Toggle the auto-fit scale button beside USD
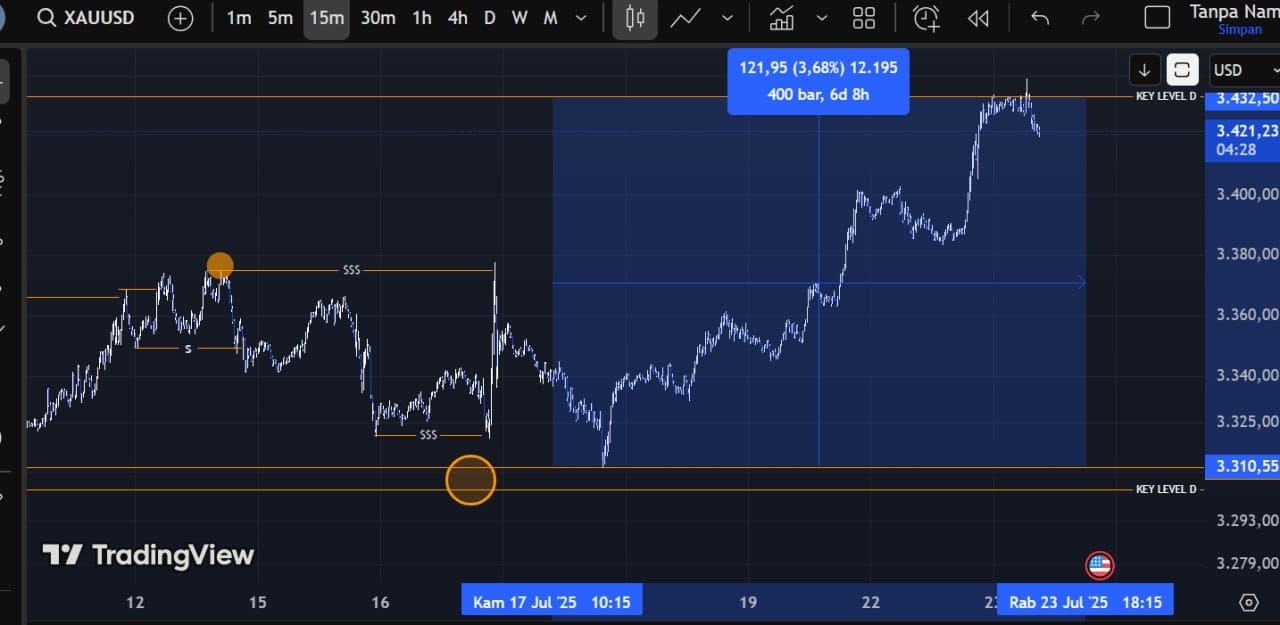The image size is (1280, 625). [x=1182, y=70]
